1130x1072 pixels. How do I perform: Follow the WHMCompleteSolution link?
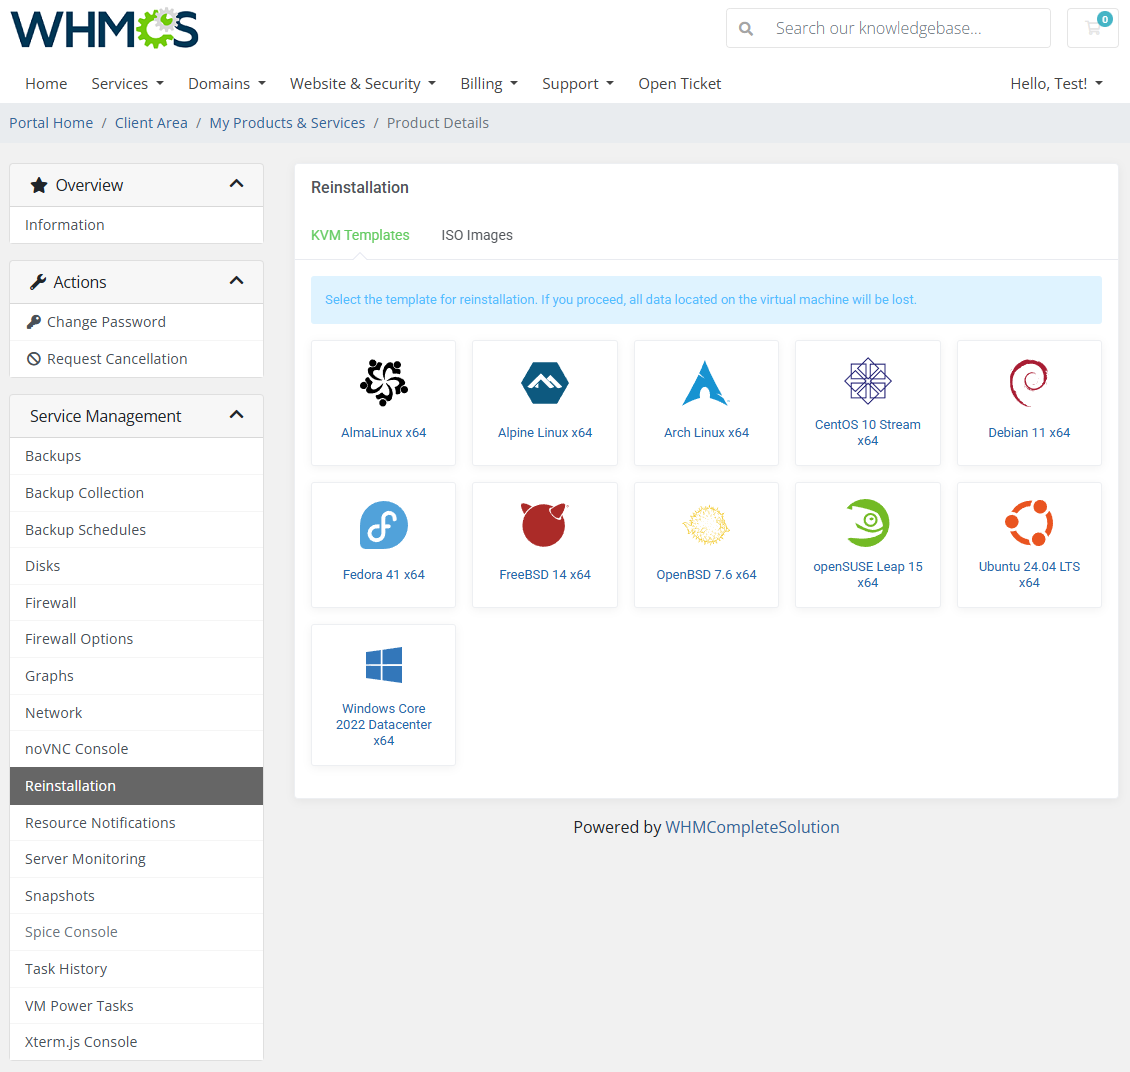pyautogui.click(x=752, y=827)
